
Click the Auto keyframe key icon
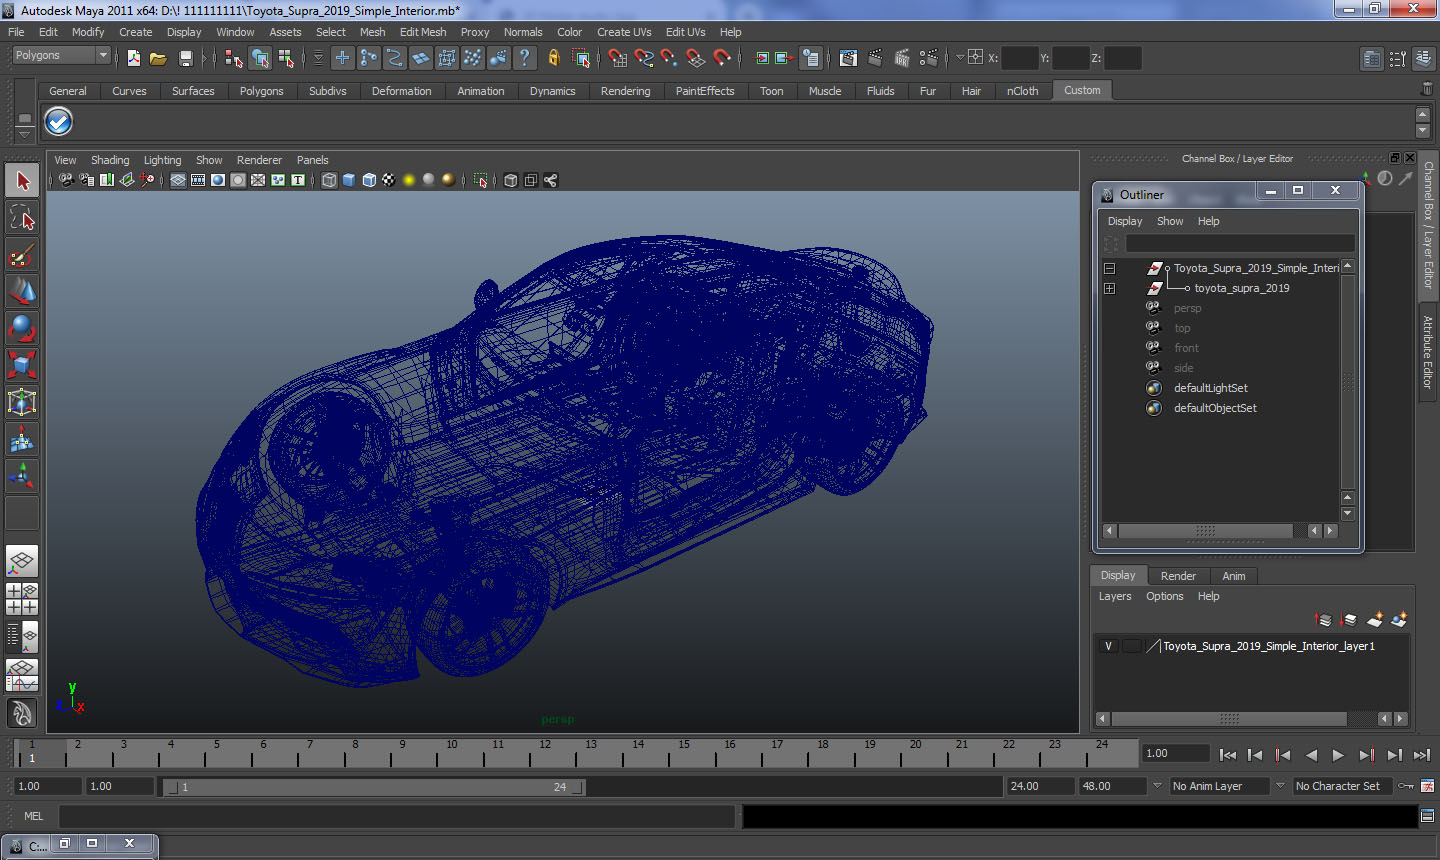coord(1406,786)
